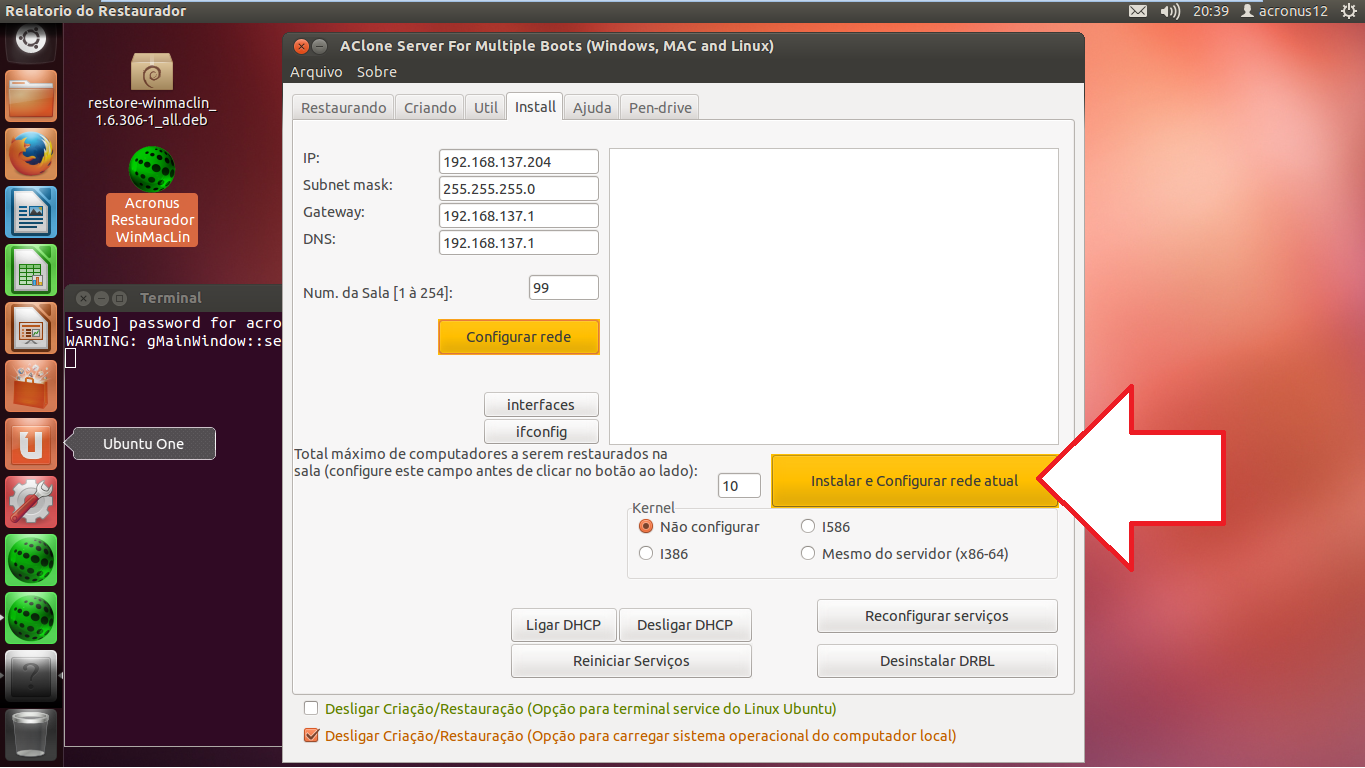Image resolution: width=1365 pixels, height=768 pixels.
Task: Click the Desligar DHCP button
Action: coord(685,625)
